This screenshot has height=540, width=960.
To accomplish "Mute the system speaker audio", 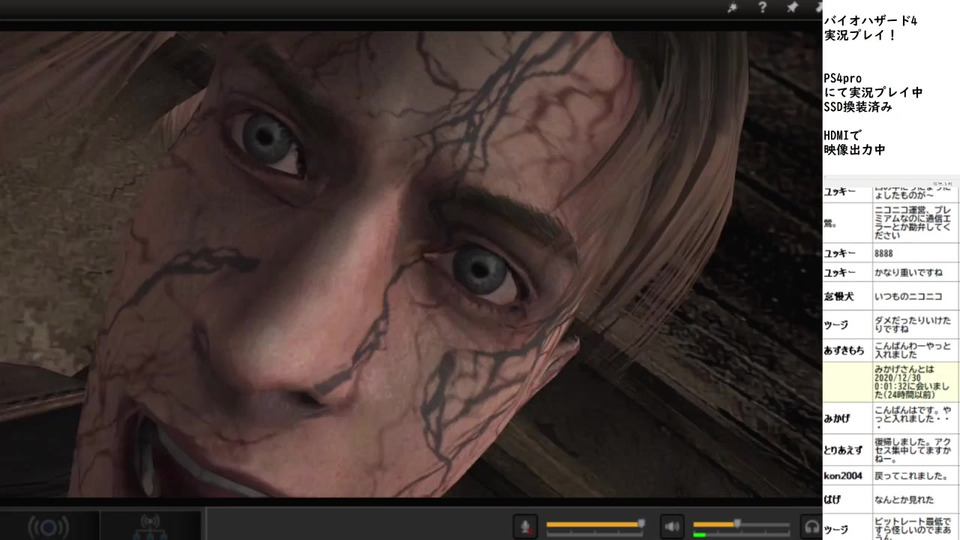I will (x=672, y=527).
